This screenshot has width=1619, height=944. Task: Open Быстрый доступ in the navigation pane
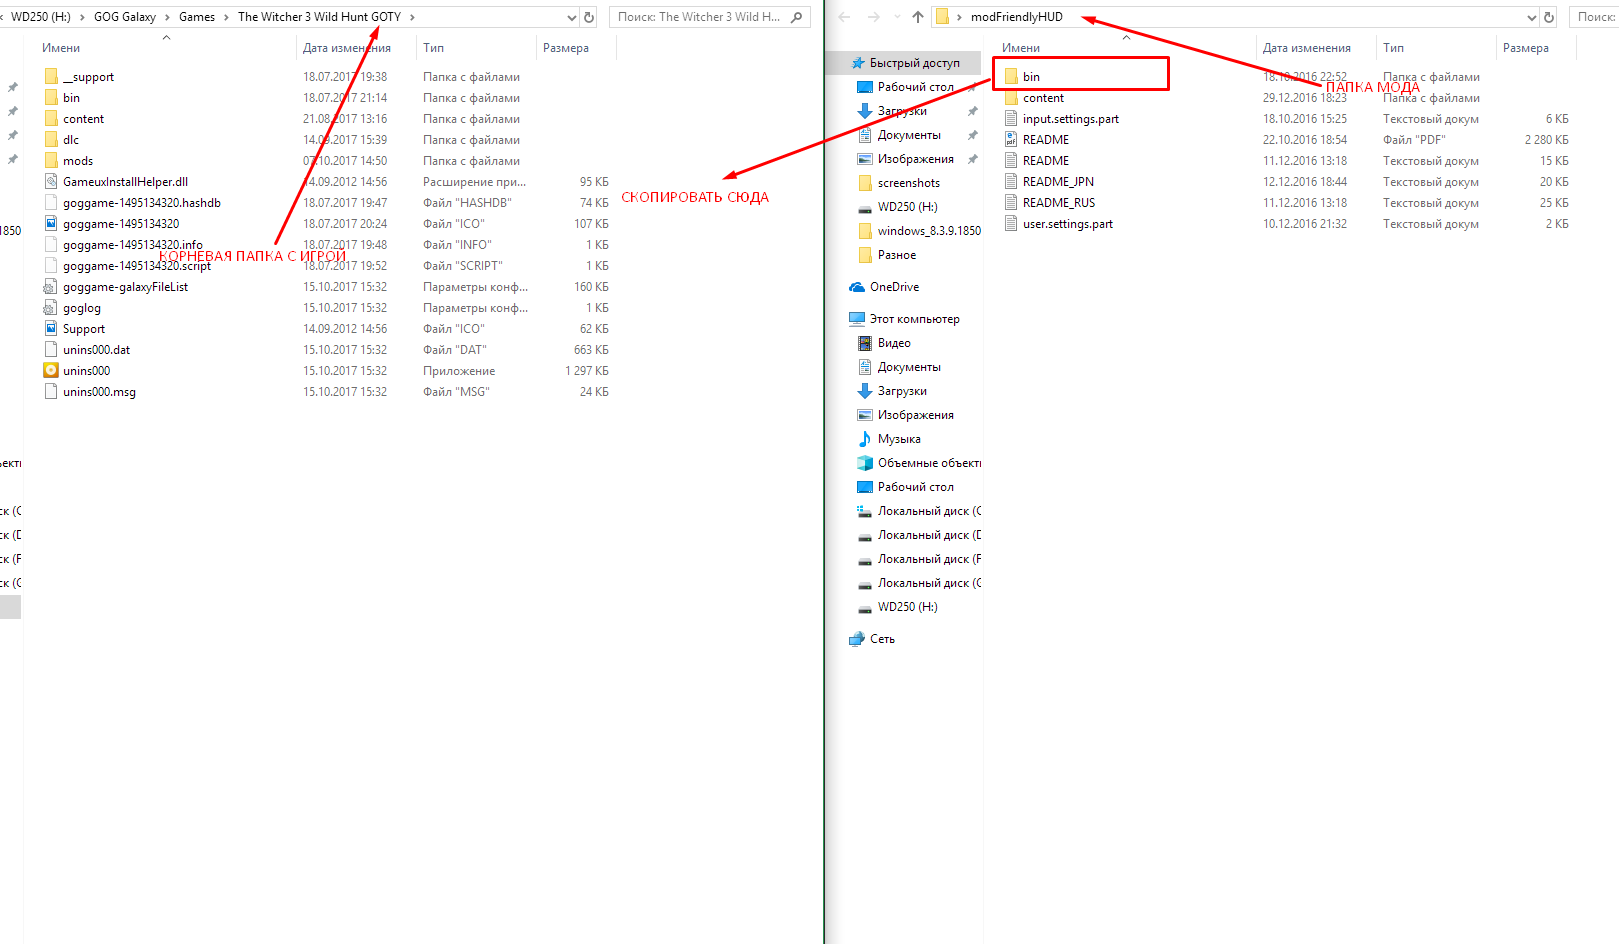(914, 63)
